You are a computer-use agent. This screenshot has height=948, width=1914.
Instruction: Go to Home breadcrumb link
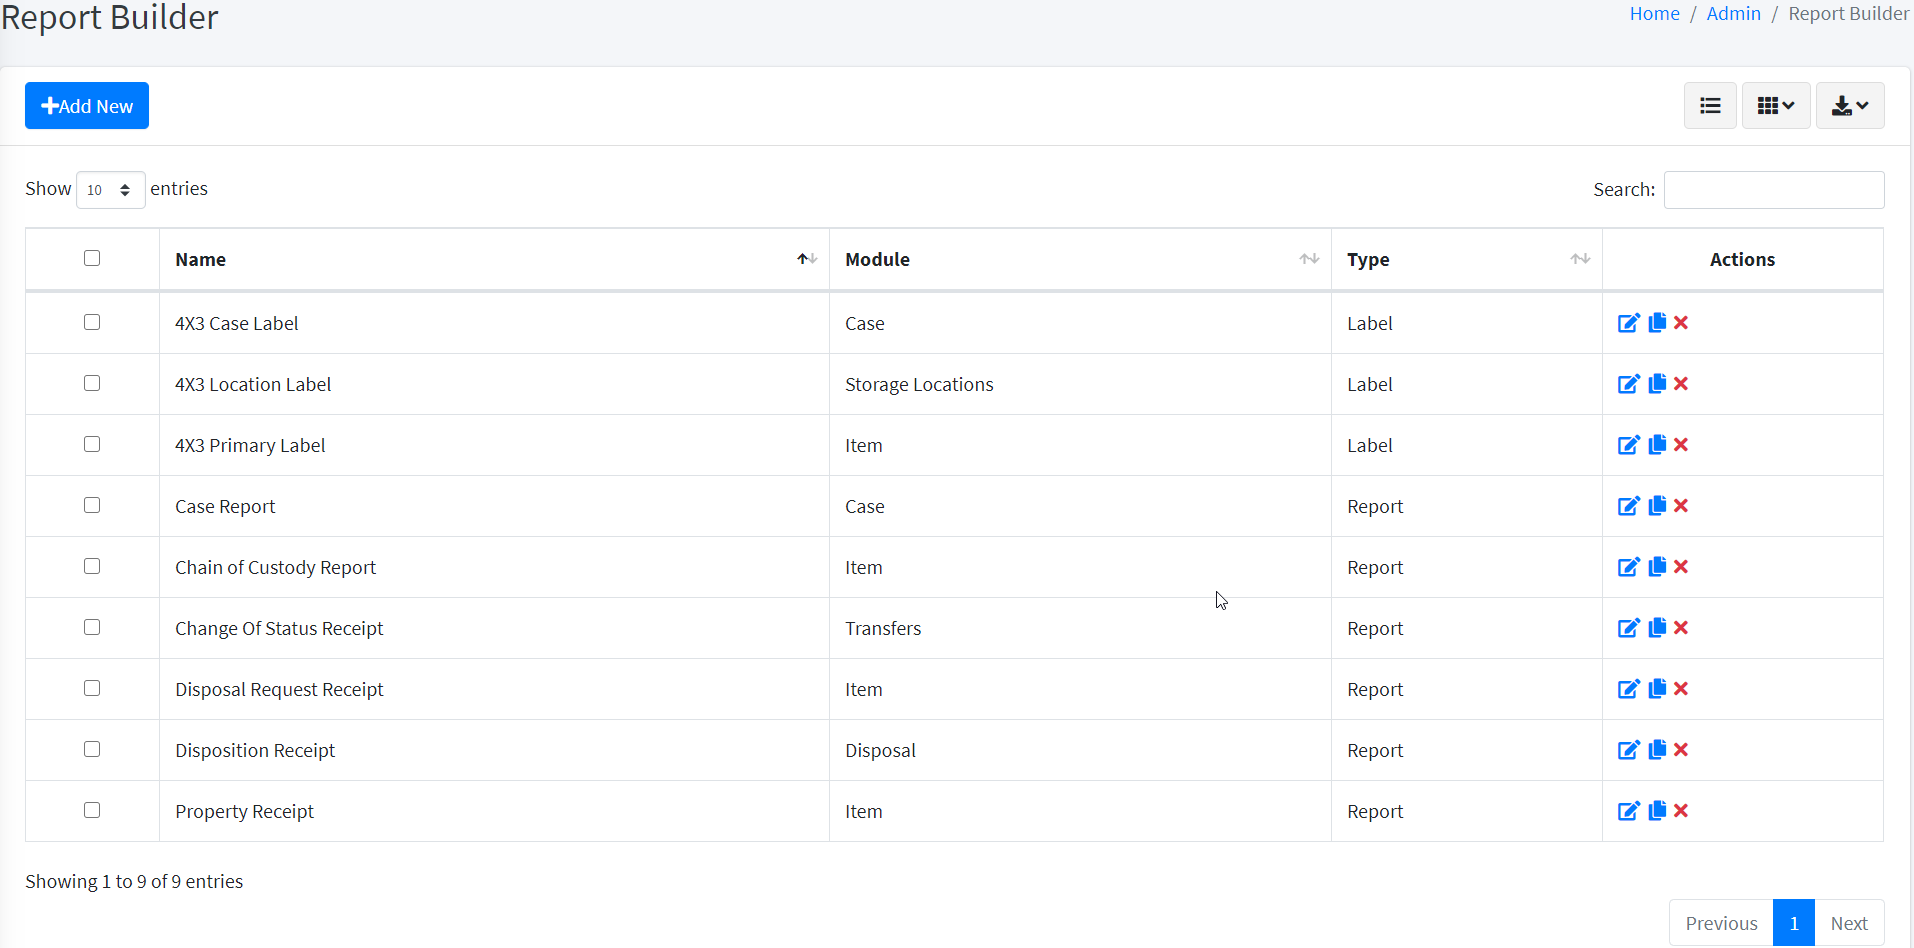[x=1654, y=14]
